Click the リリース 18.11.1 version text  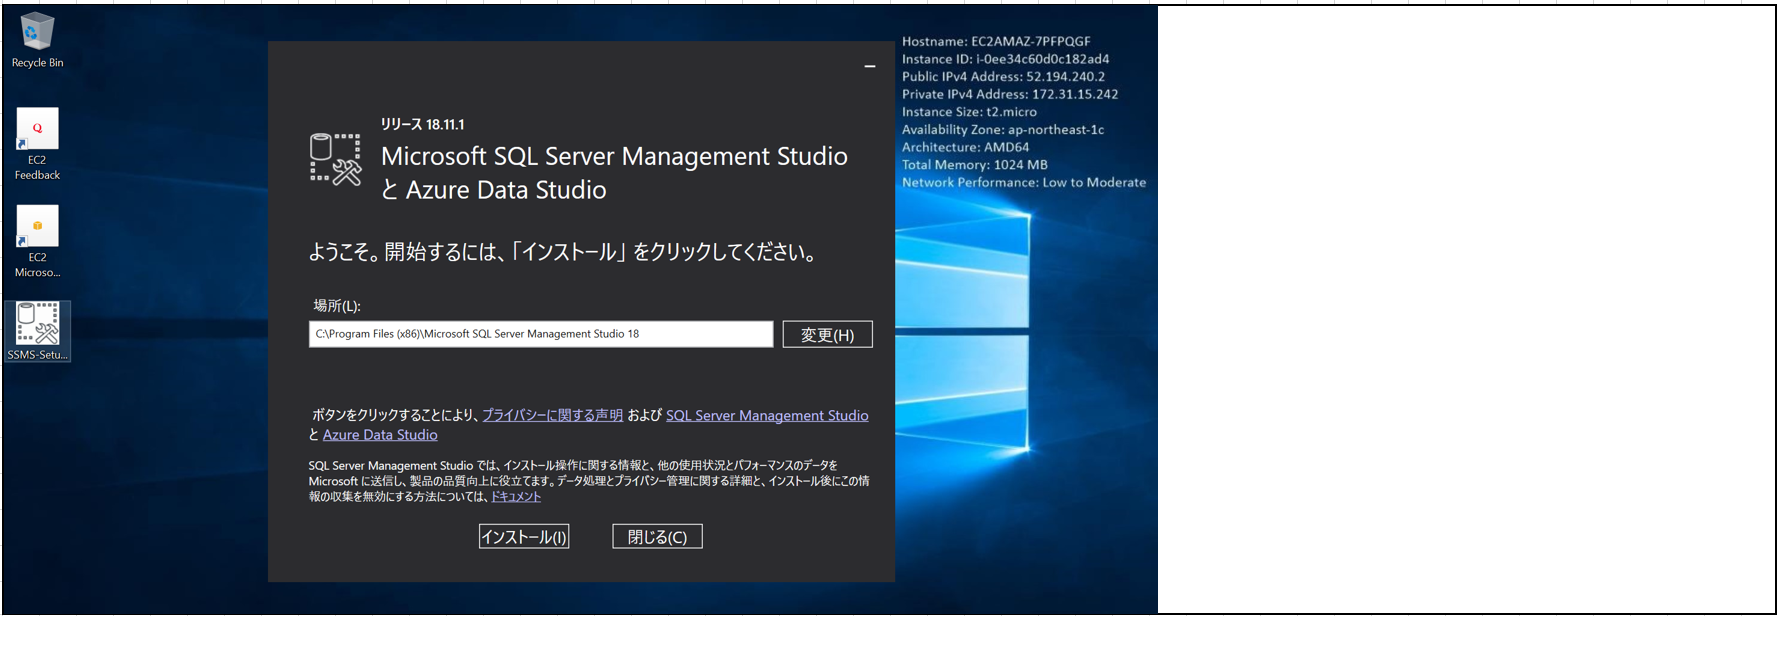point(422,124)
